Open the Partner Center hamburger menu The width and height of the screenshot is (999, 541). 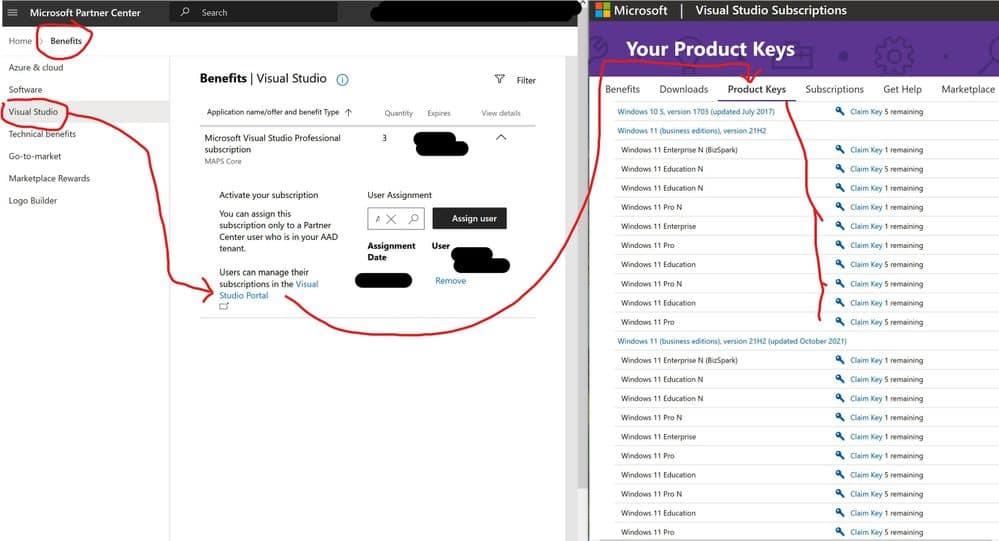click(12, 12)
